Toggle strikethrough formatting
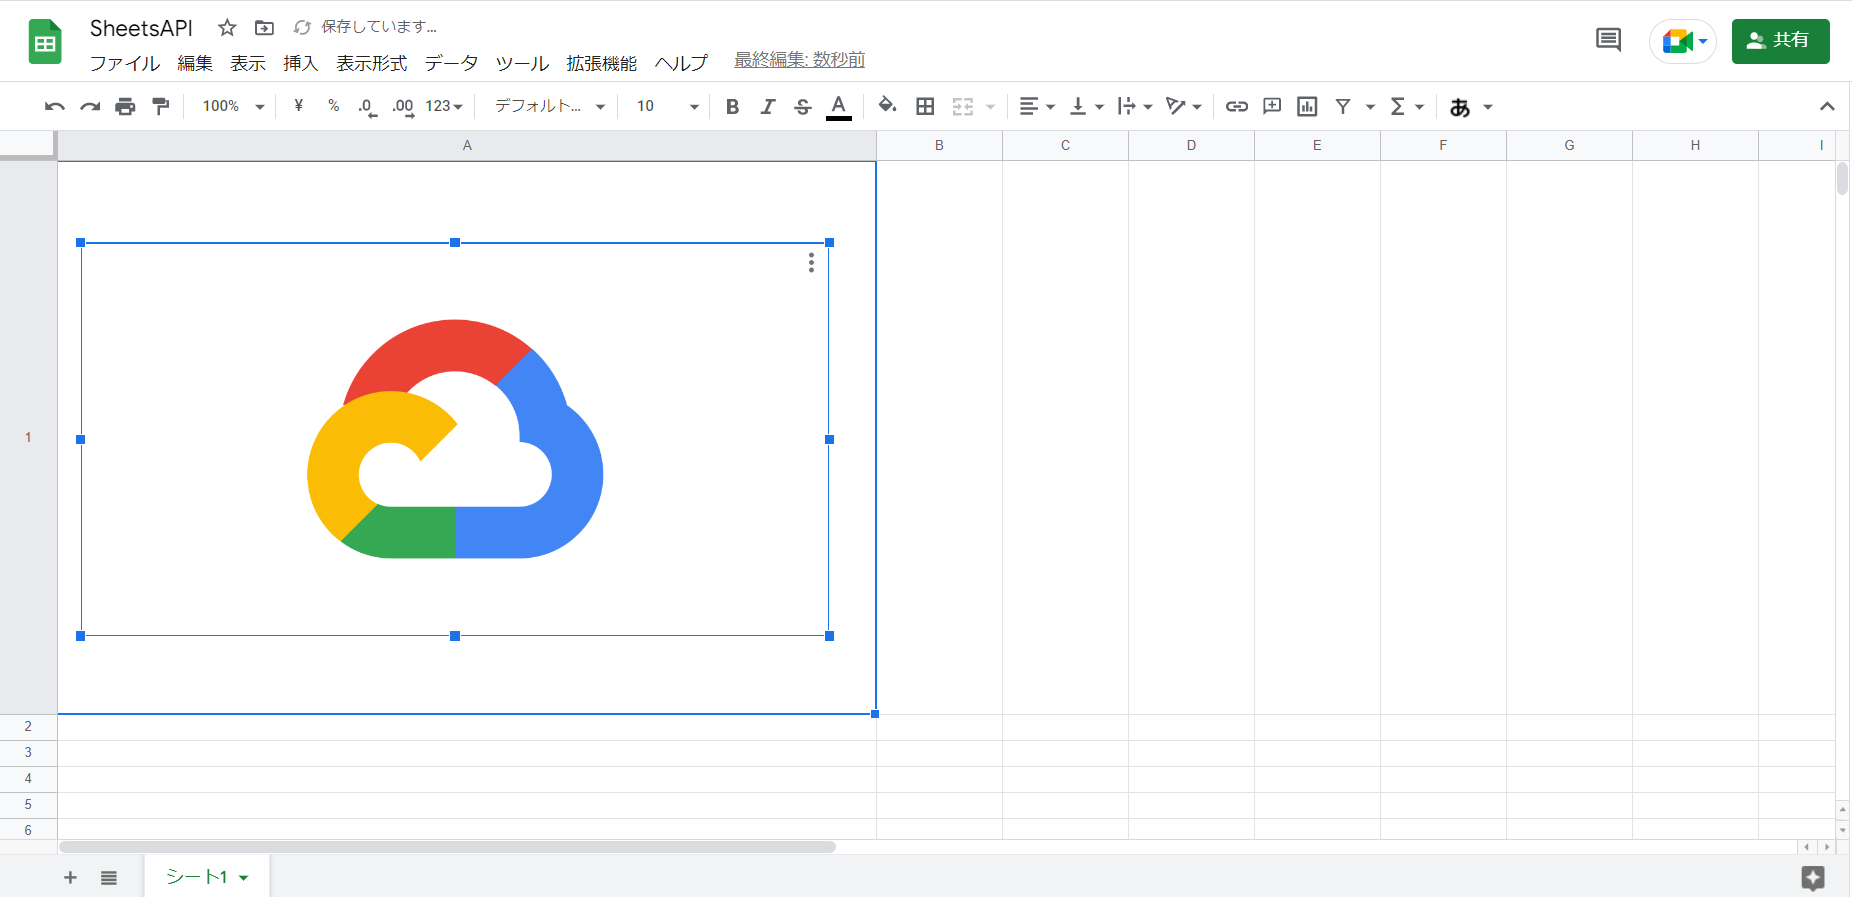Image resolution: width=1852 pixels, height=897 pixels. [802, 106]
